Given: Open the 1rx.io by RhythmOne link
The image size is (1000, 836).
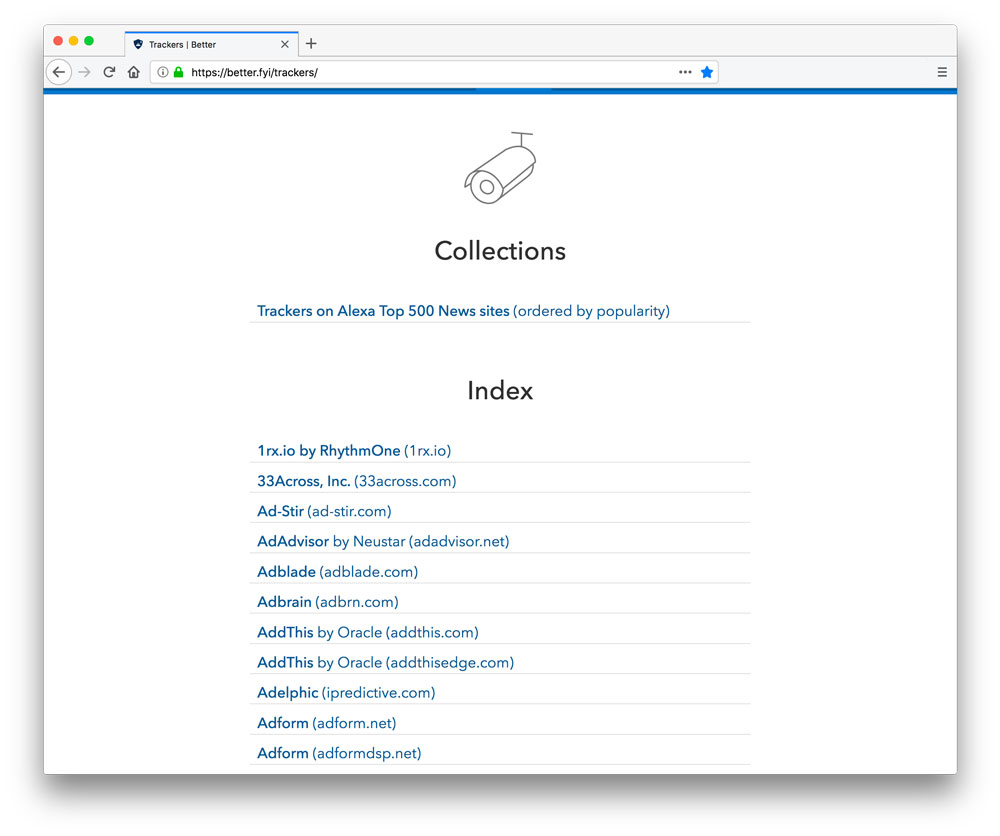Looking at the screenshot, I should (x=354, y=451).
